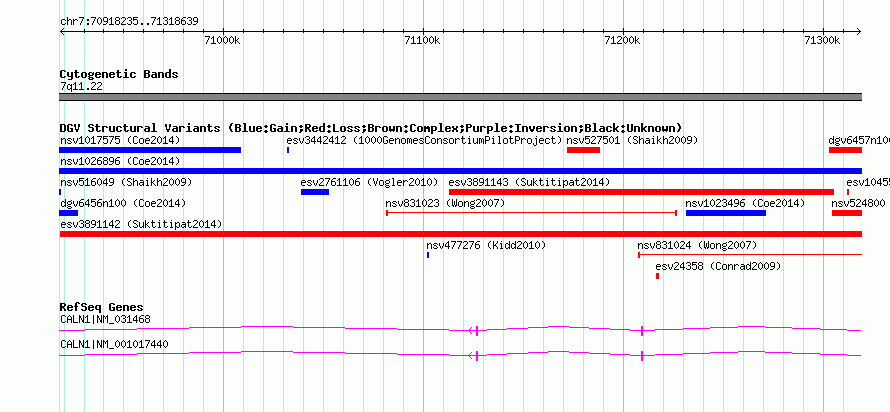Click the right arrowhead of the ruler
890x412 pixels.
click(x=859, y=32)
